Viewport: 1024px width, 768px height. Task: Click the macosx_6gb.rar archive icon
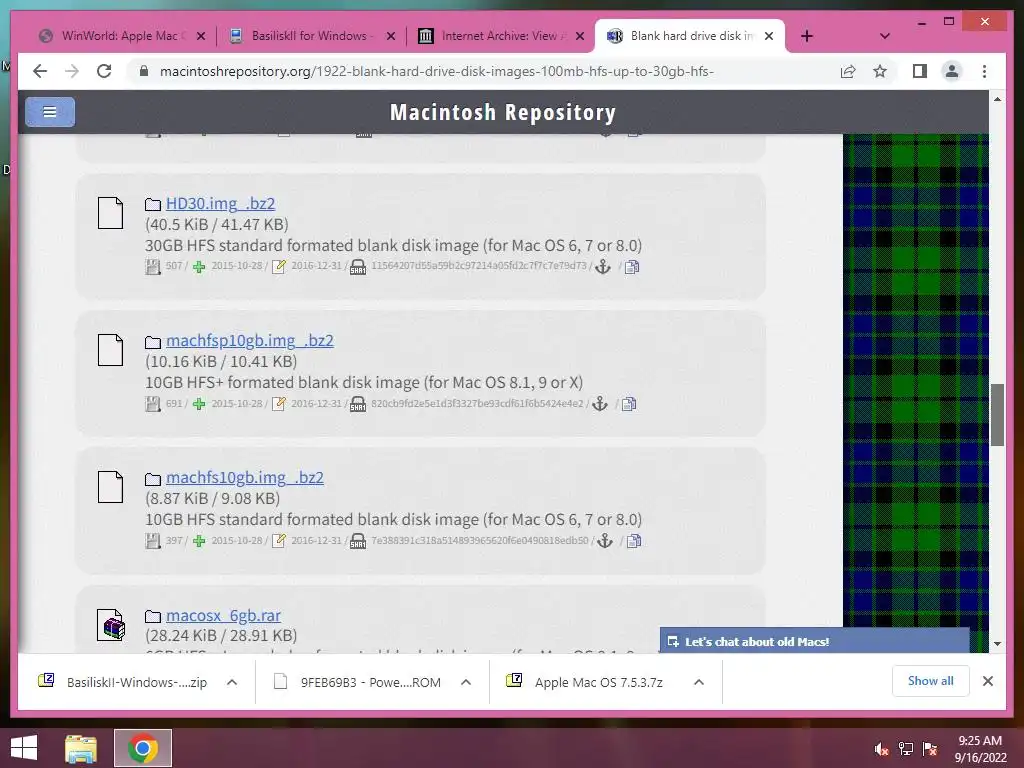pyautogui.click(x=111, y=625)
